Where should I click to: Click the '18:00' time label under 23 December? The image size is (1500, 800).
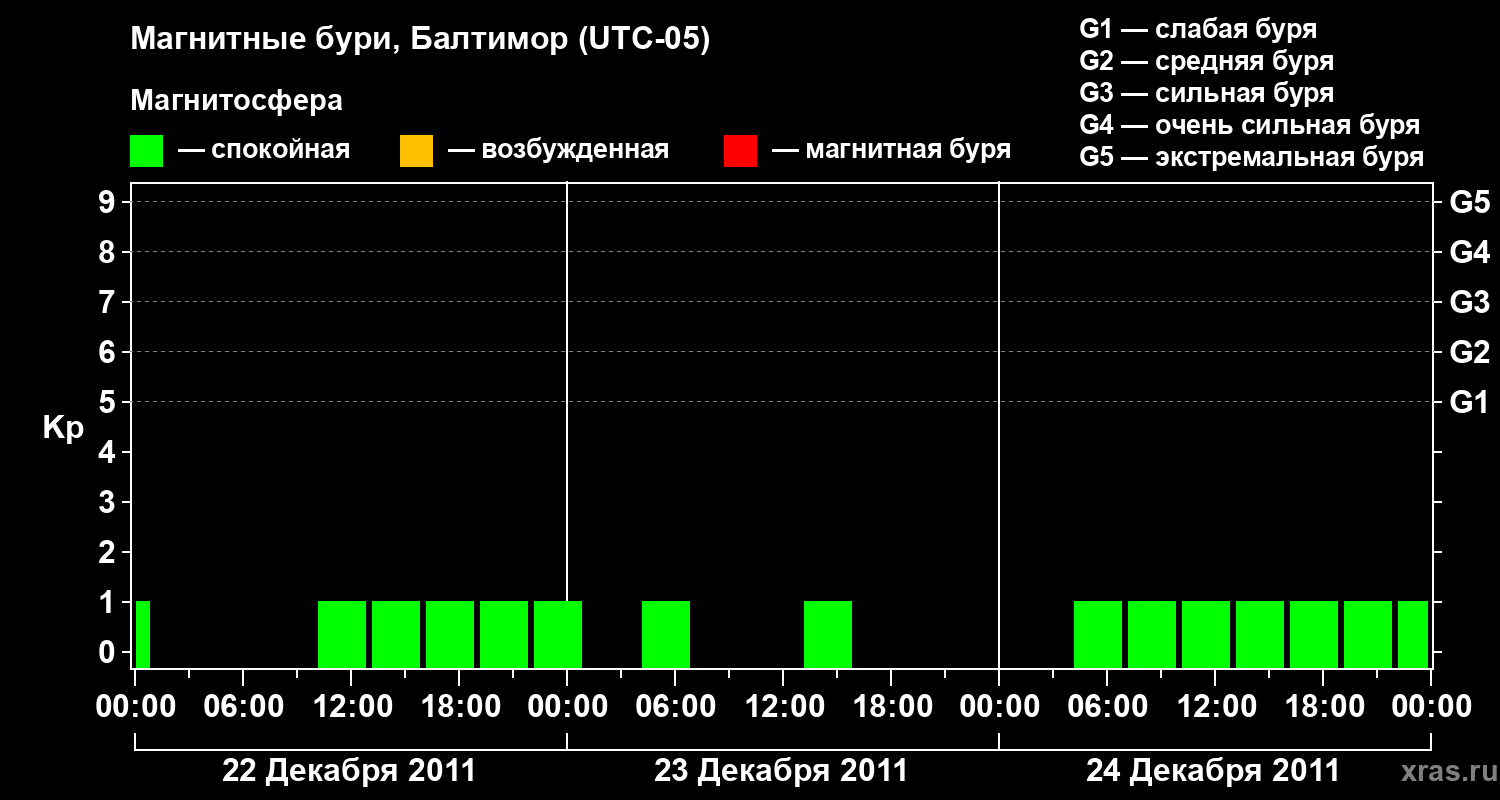click(x=891, y=707)
